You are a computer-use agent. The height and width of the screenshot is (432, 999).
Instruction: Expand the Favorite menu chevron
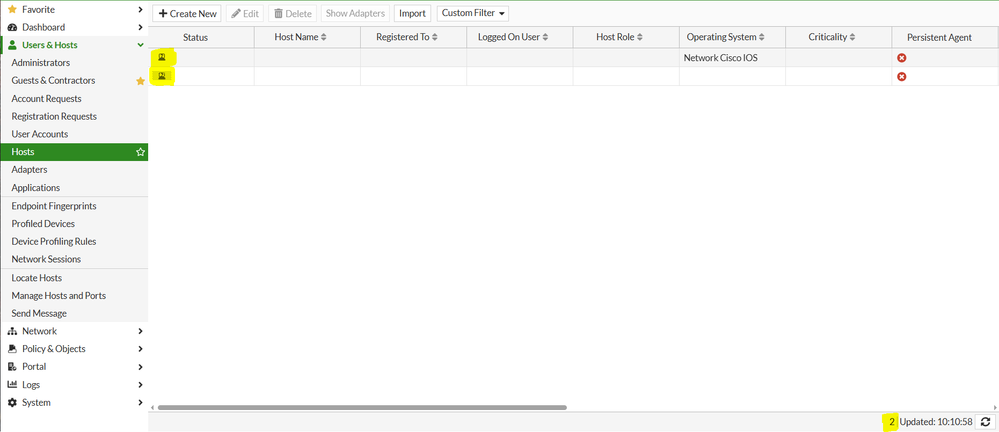click(140, 10)
